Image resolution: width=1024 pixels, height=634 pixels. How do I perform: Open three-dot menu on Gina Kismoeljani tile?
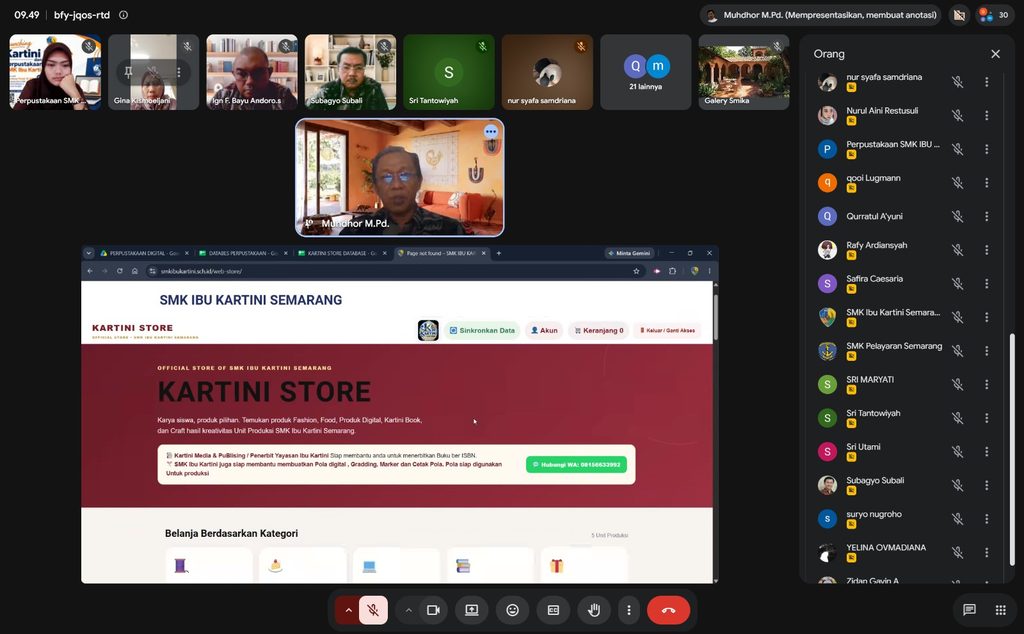pyautogui.click(x=178, y=72)
